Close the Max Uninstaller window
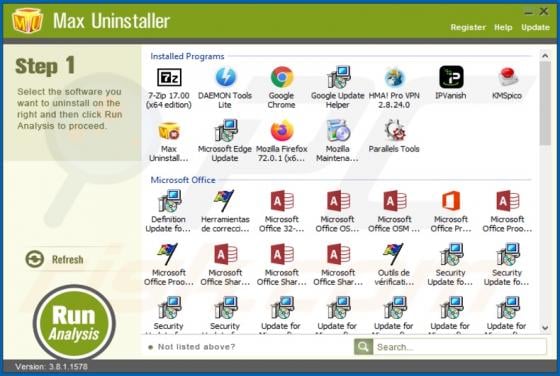 544,12
